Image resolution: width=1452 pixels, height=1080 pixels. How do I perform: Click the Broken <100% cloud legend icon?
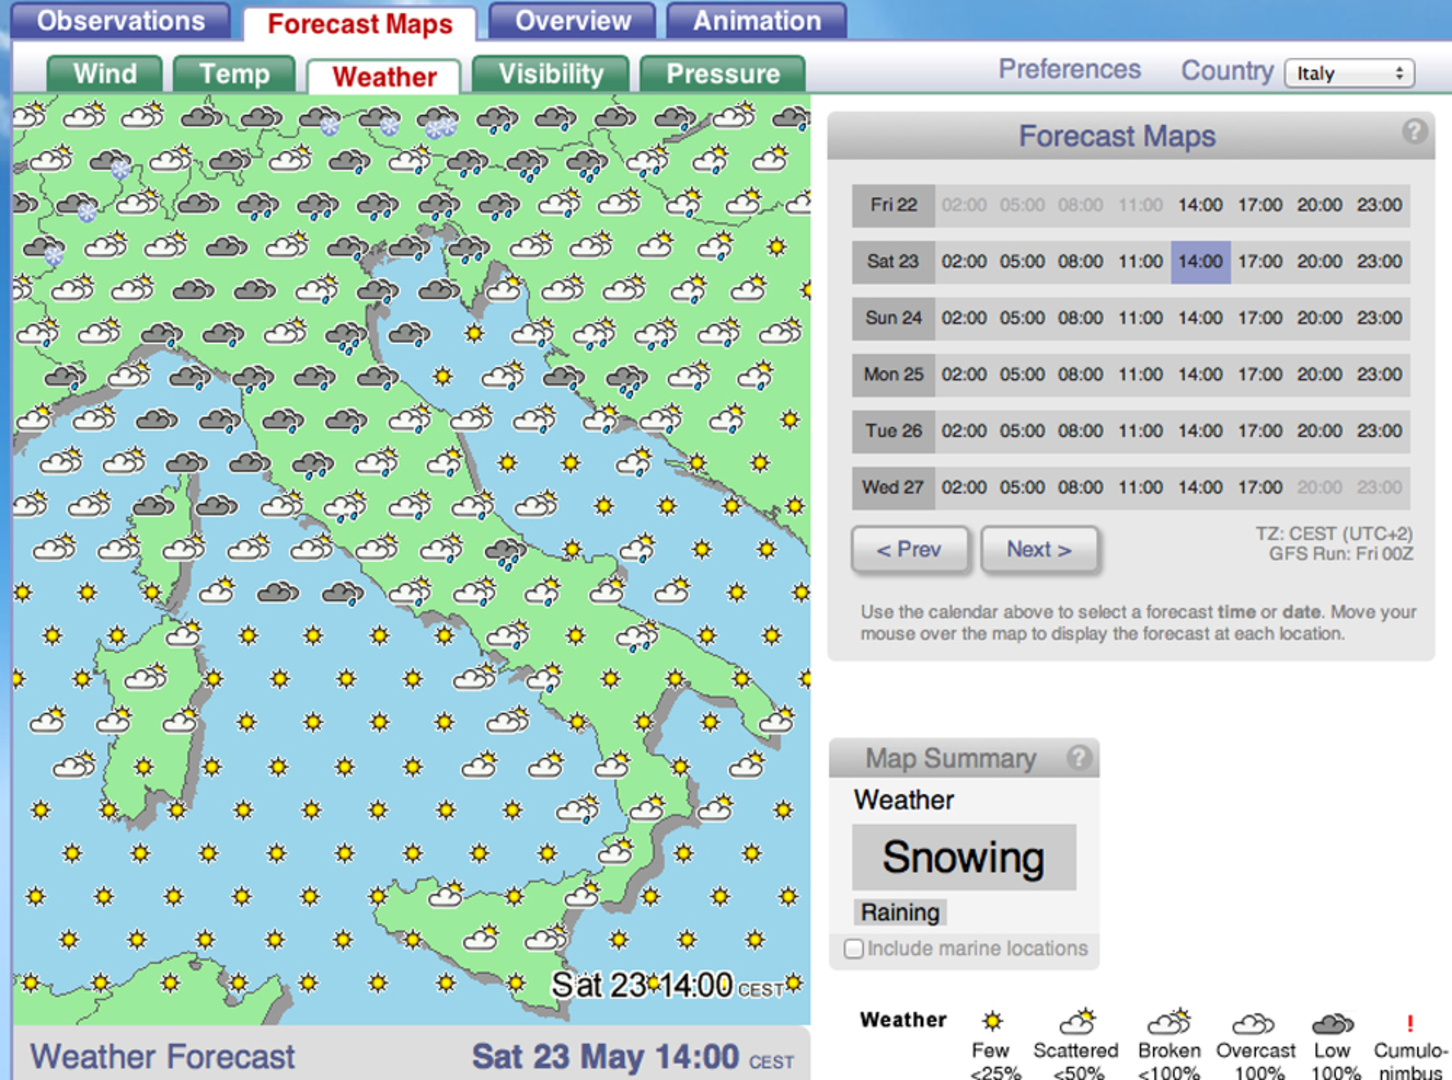coord(1168,1022)
